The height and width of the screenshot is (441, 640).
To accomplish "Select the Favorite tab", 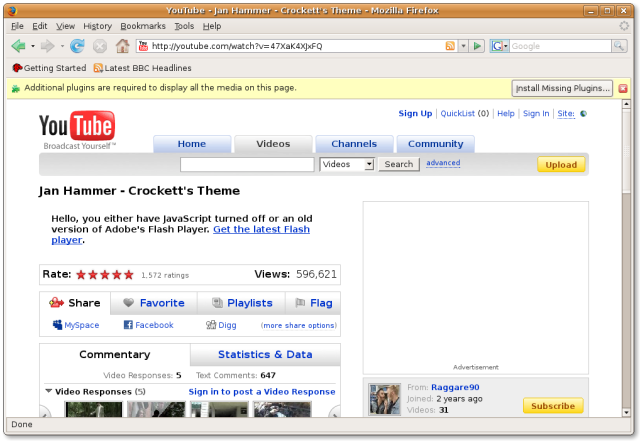I will [x=154, y=303].
